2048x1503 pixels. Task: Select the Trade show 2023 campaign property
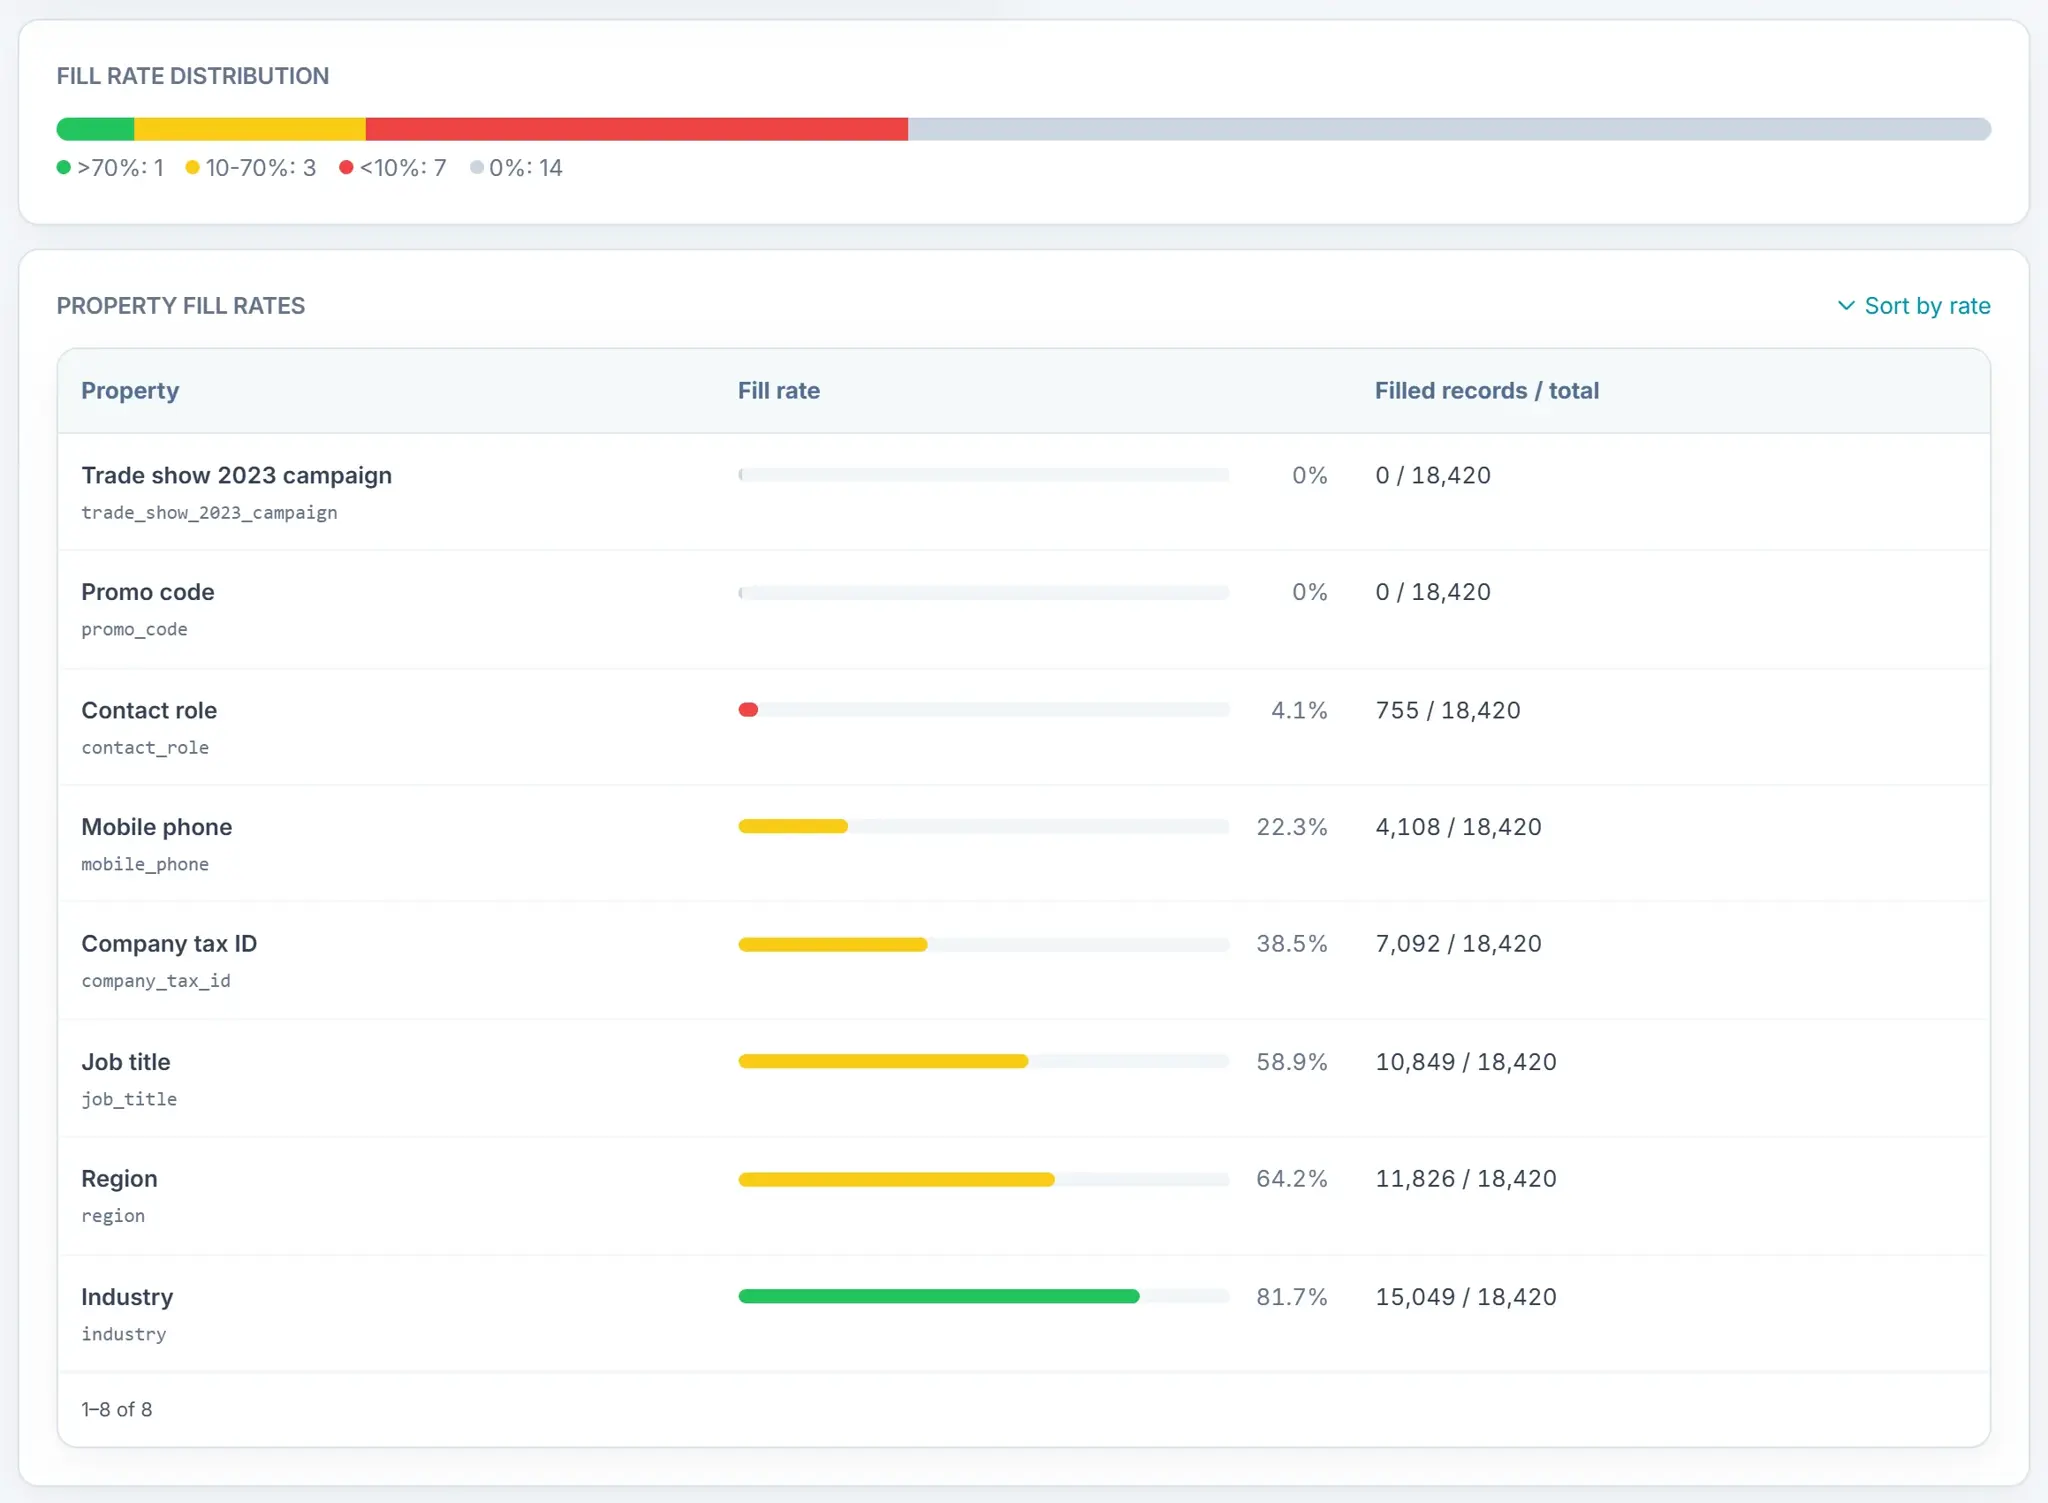[x=236, y=475]
